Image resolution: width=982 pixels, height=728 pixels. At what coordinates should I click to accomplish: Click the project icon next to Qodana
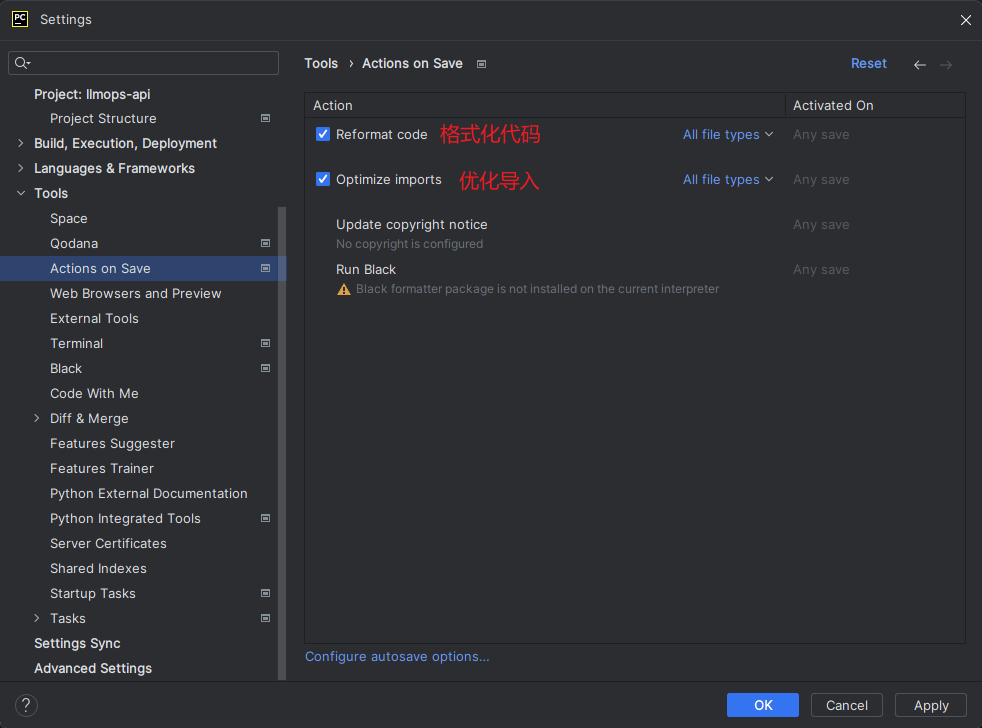(265, 243)
